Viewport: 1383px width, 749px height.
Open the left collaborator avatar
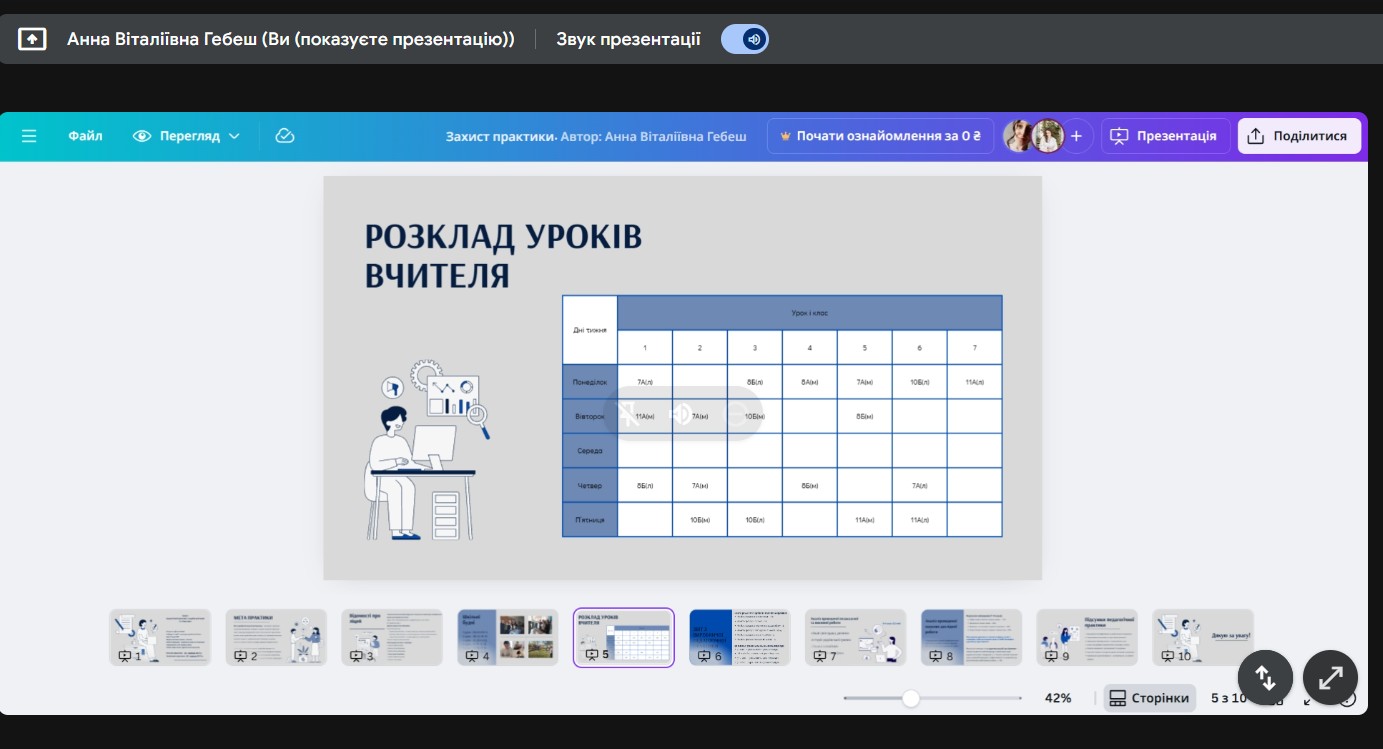pyautogui.click(x=1019, y=136)
